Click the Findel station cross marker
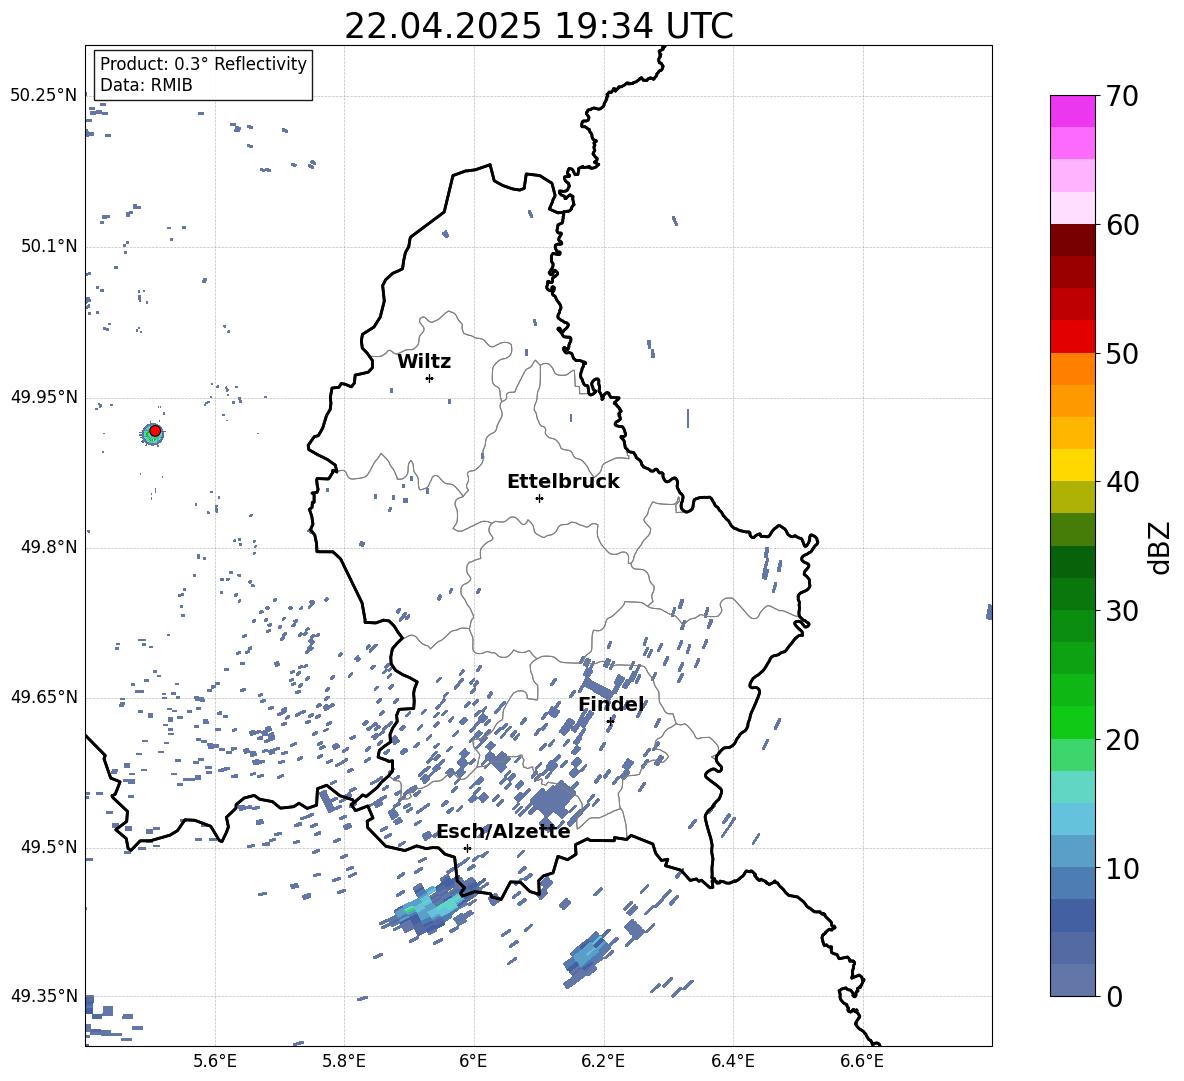 point(610,721)
